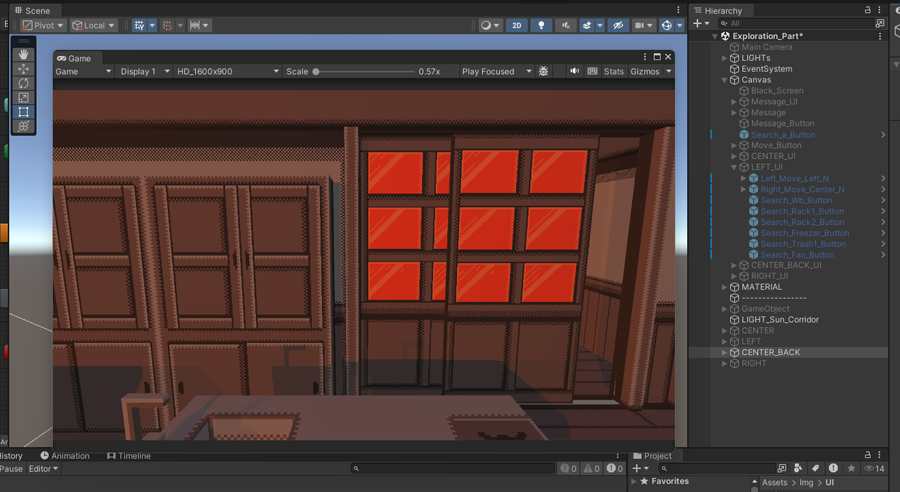Open the Gizmos button in Game view
Screen dimensions: 900x492
pyautogui.click(x=645, y=72)
